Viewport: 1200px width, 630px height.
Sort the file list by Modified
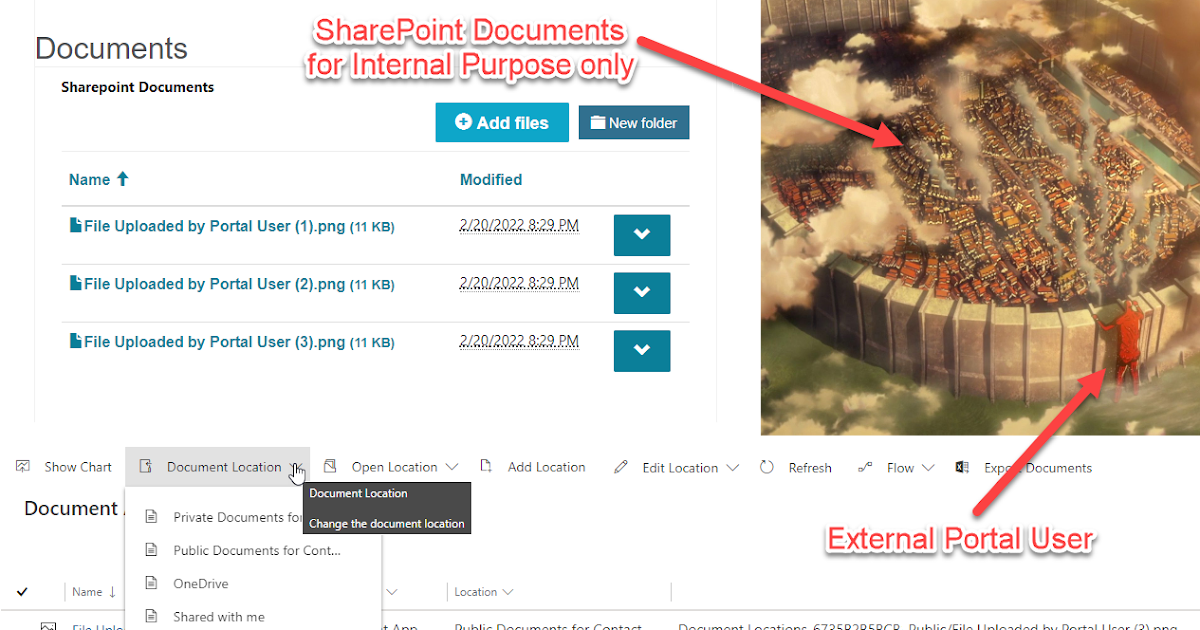tap(491, 180)
